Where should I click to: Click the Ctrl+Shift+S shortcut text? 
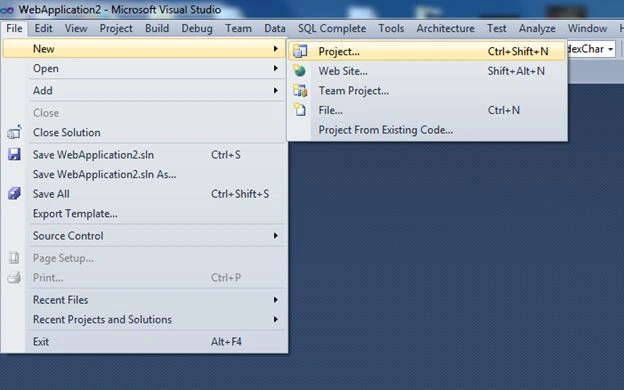(240, 194)
